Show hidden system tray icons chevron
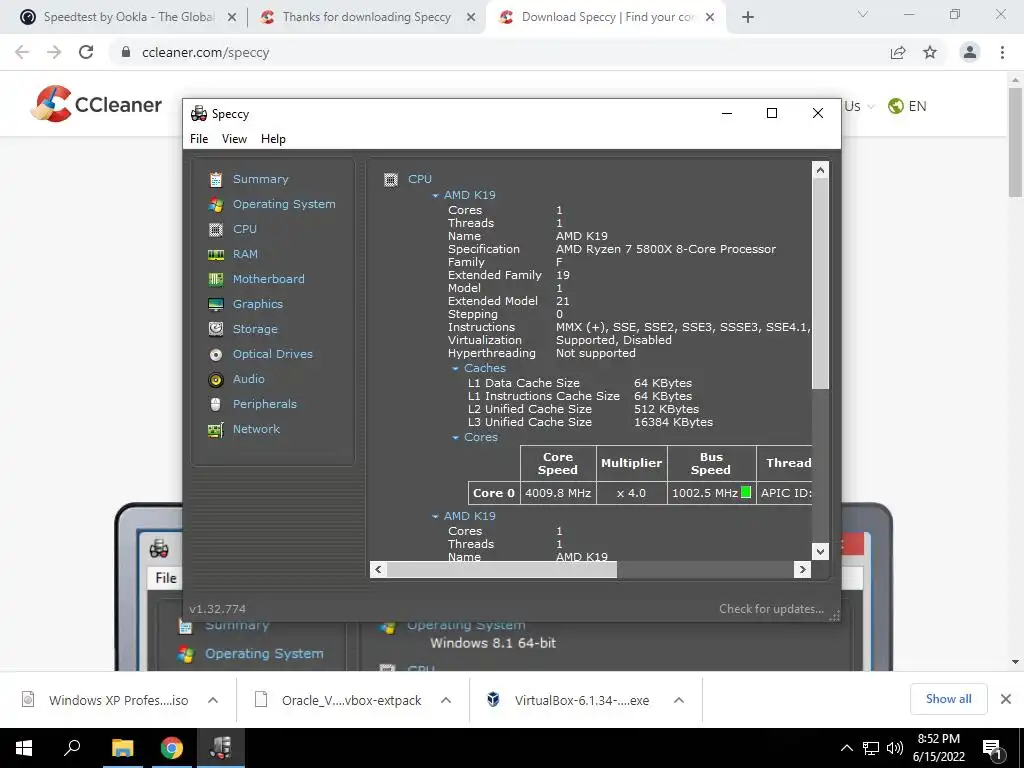The width and height of the screenshot is (1024, 768). 847,748
